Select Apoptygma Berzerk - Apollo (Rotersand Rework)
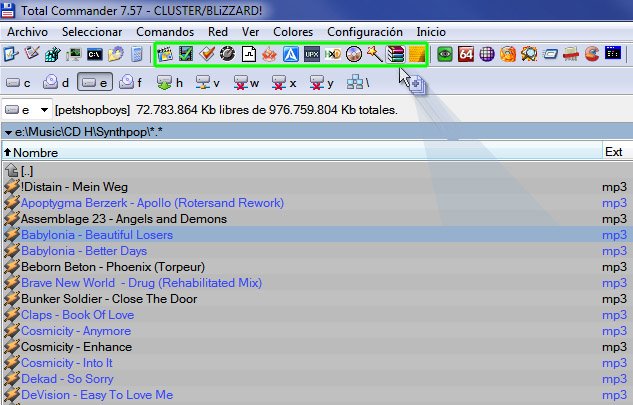The image size is (633, 405). click(x=316, y=203)
